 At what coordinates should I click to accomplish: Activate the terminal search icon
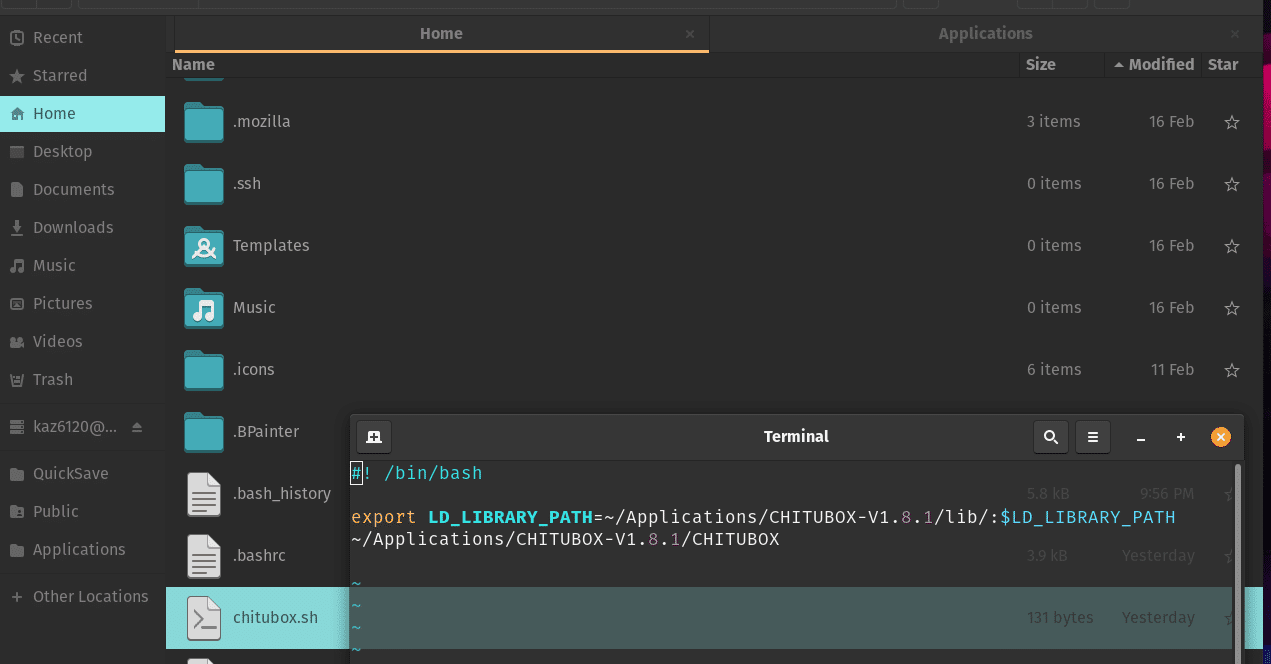pos(1050,436)
